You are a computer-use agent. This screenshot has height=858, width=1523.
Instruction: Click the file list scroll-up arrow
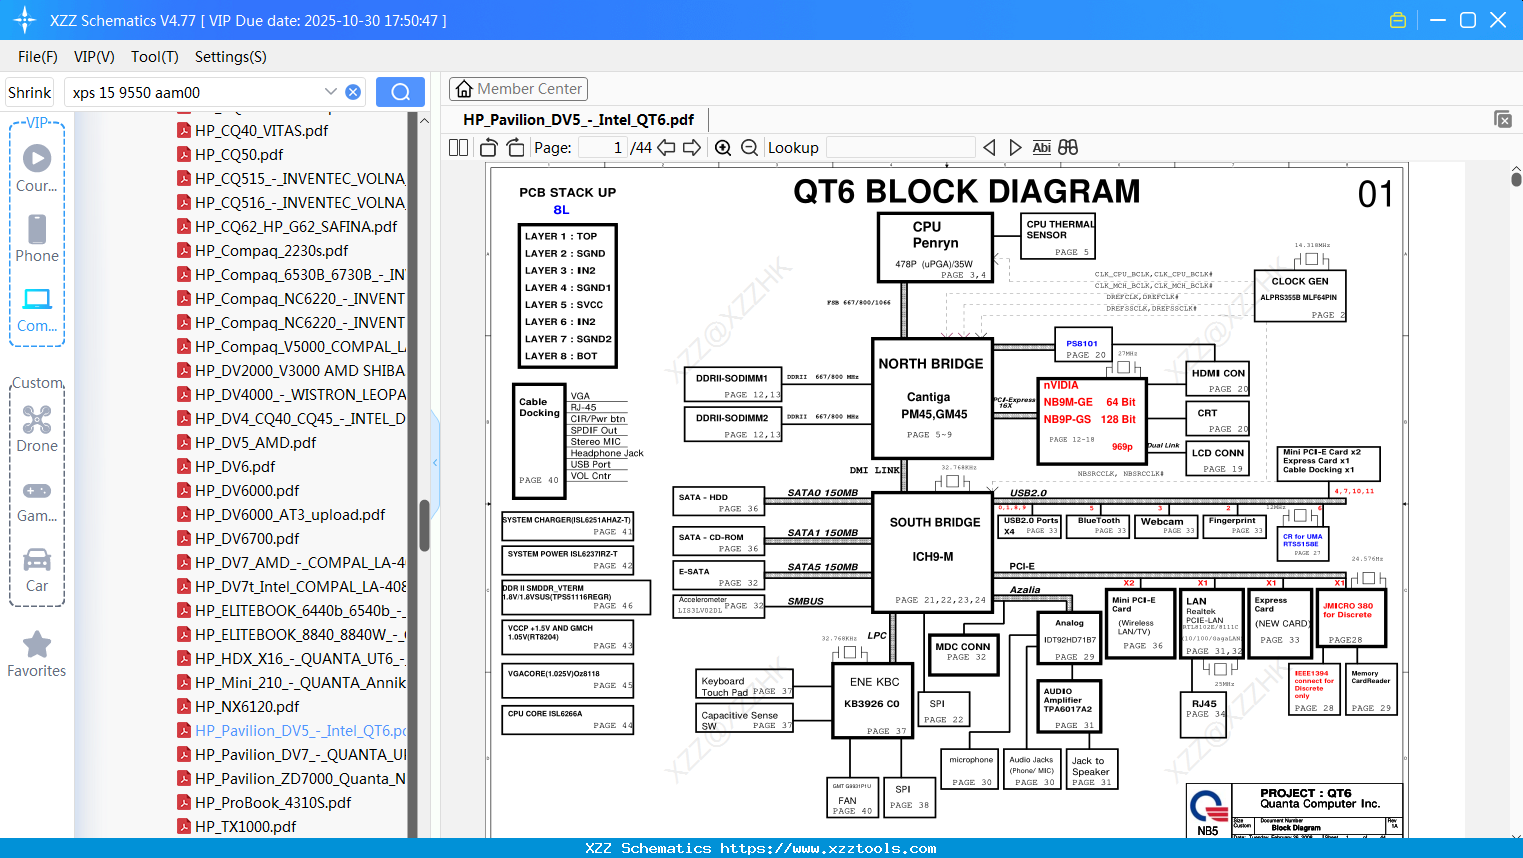424,120
